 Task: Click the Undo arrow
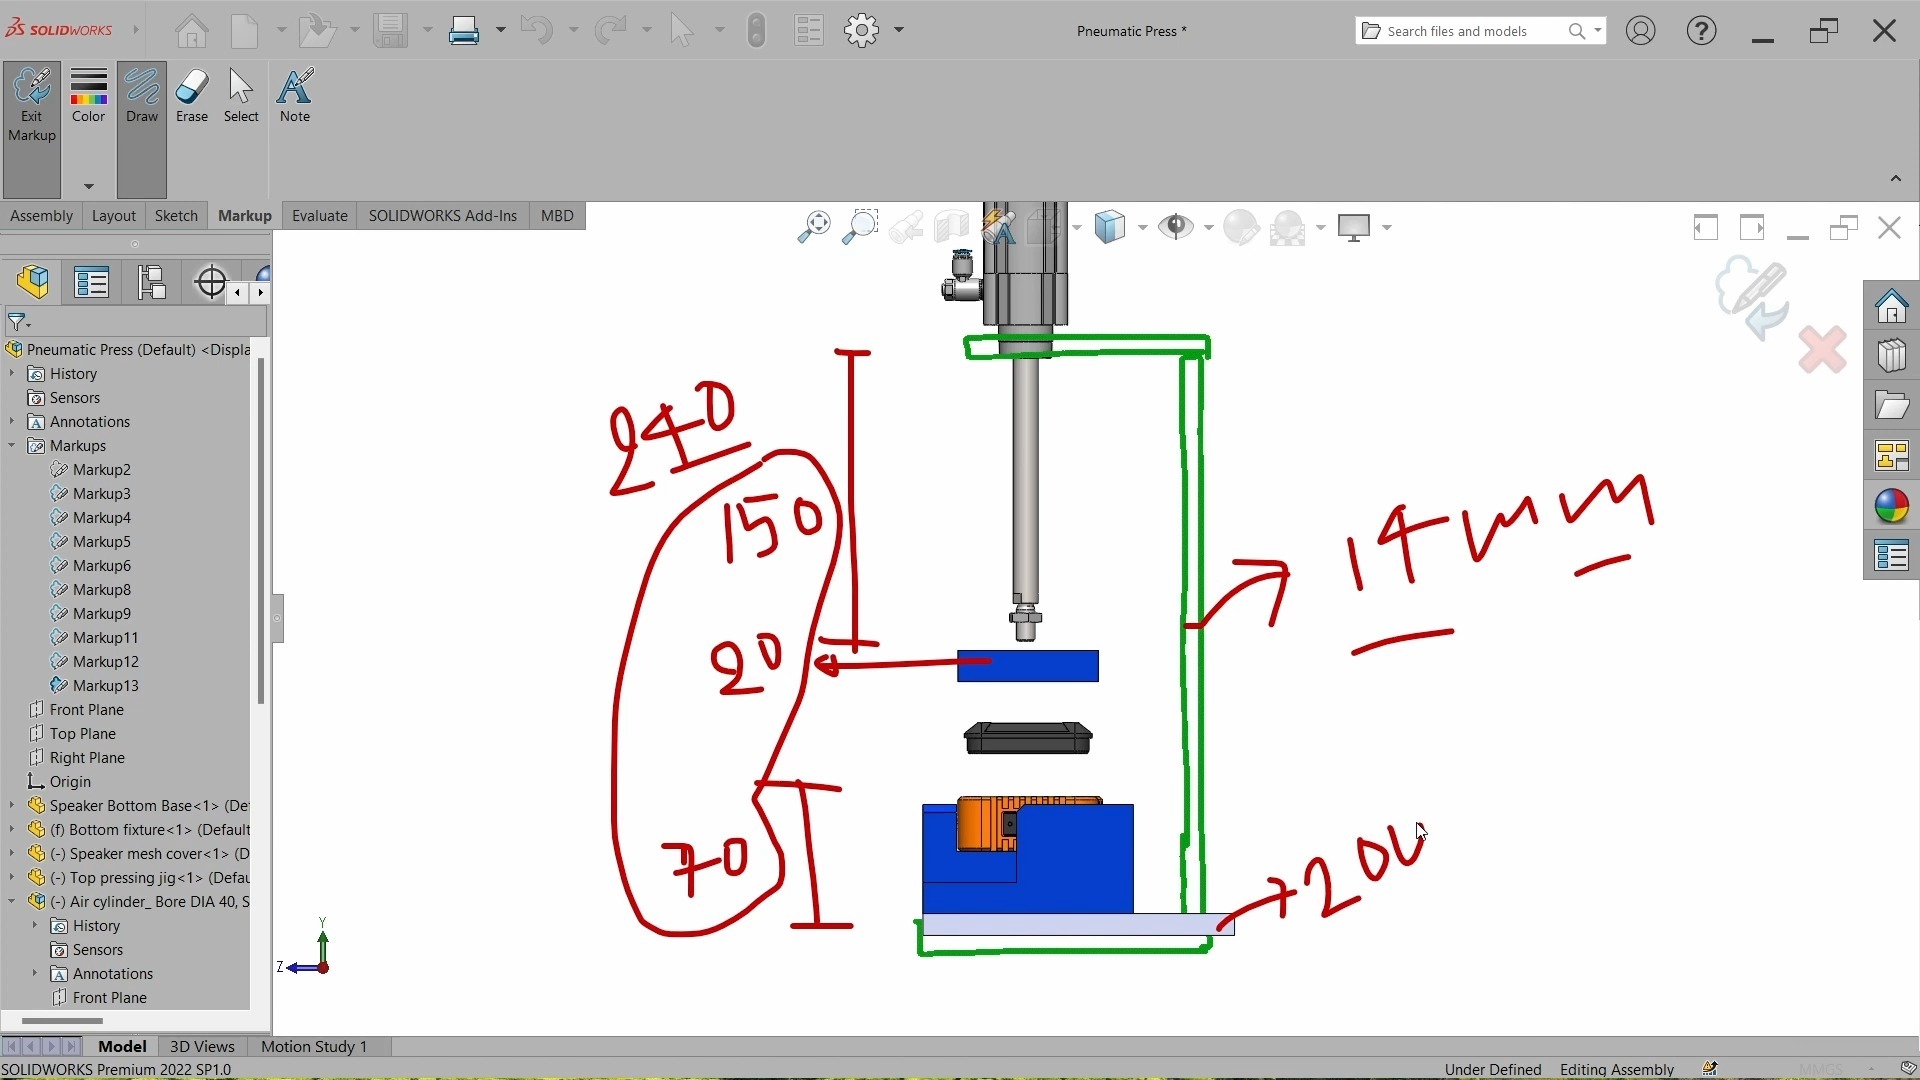pyautogui.click(x=537, y=31)
